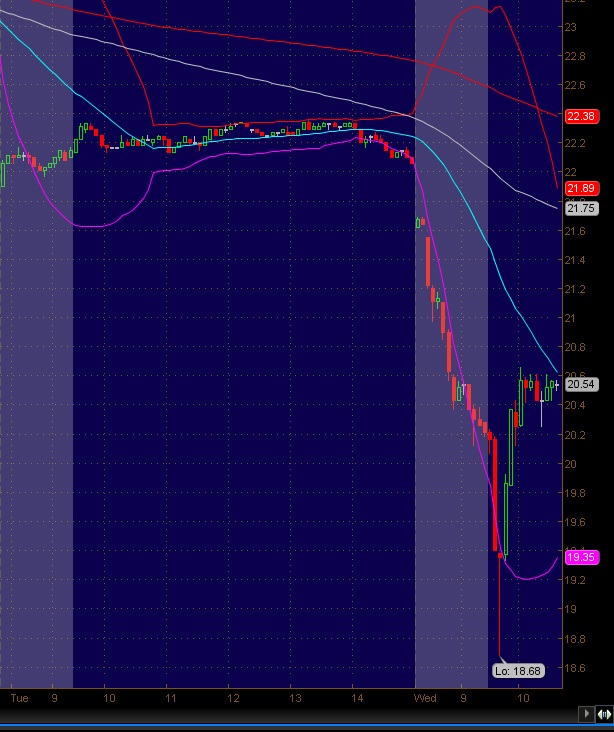Image resolution: width=614 pixels, height=732 pixels.
Task: Click the 13 hour mark on time axis
Action: click(x=294, y=698)
